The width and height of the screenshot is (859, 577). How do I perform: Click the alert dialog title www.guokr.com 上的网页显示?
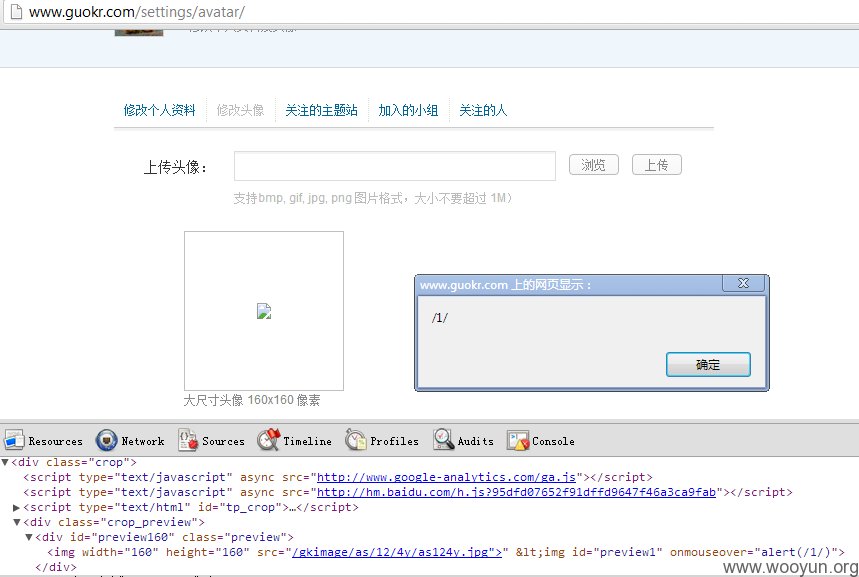[505, 284]
